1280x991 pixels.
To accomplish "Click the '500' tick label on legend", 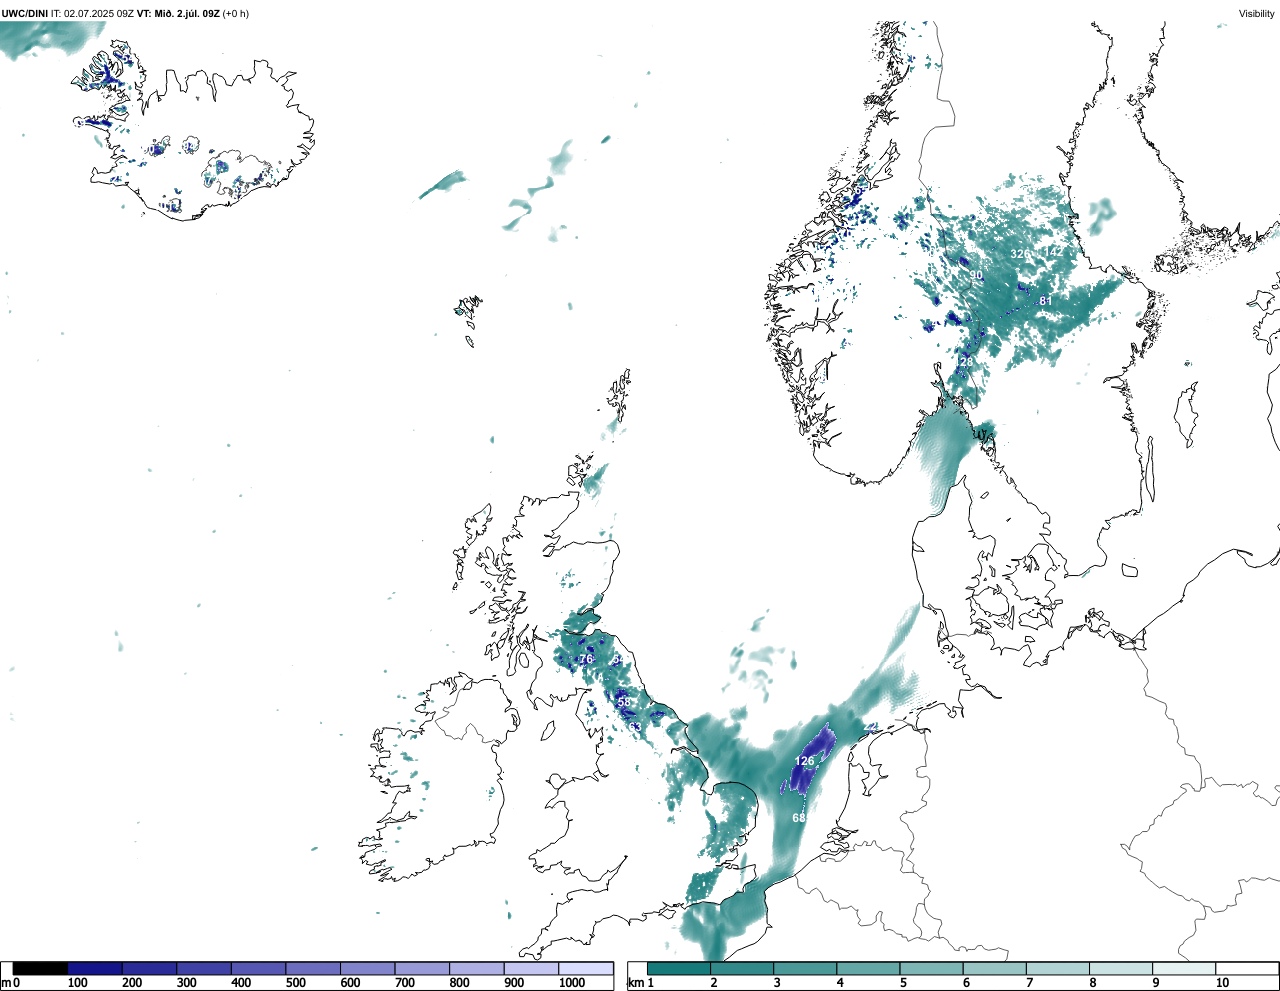I will [x=295, y=983].
